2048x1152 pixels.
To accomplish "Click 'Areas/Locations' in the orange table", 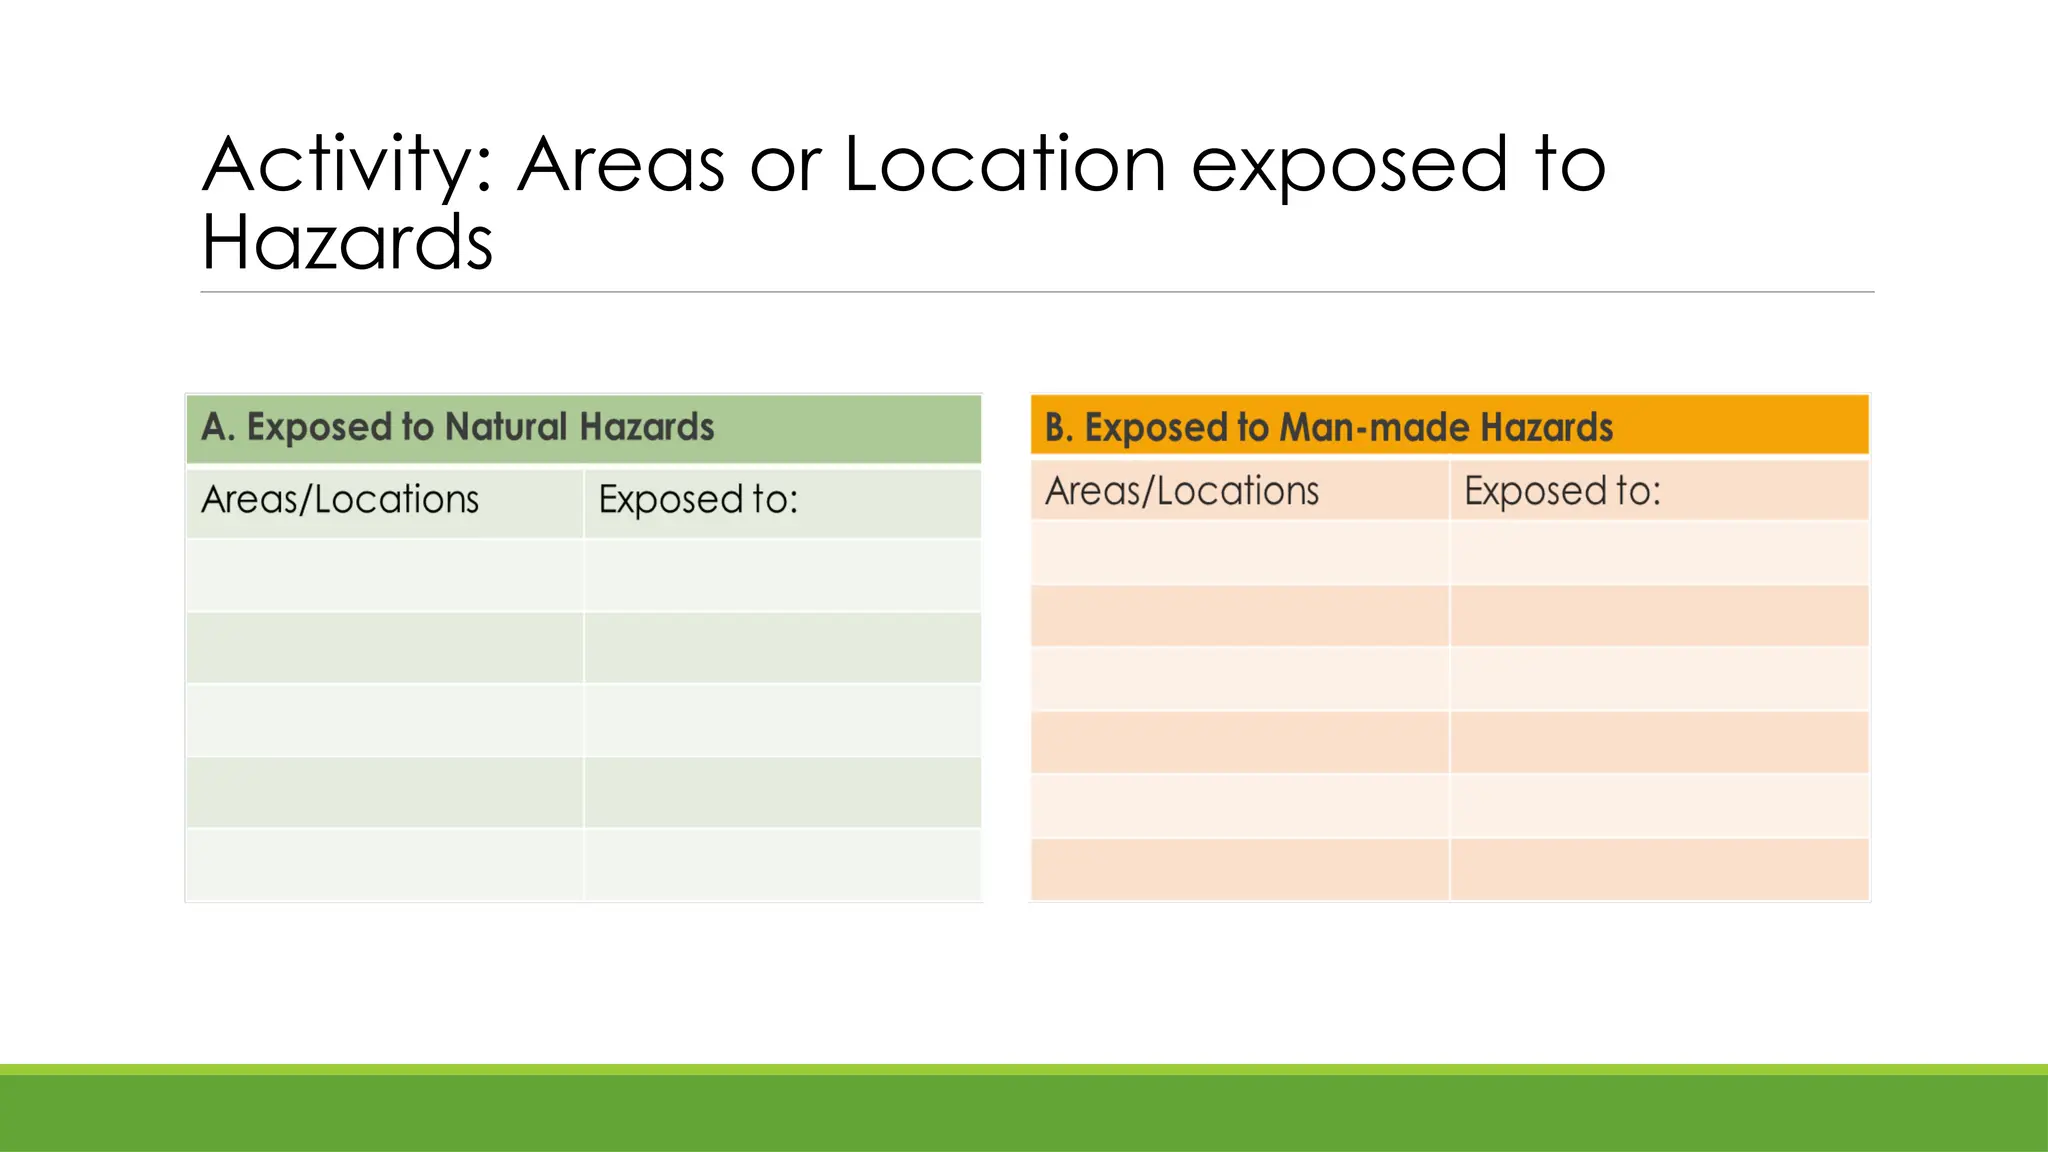I will [x=1182, y=492].
